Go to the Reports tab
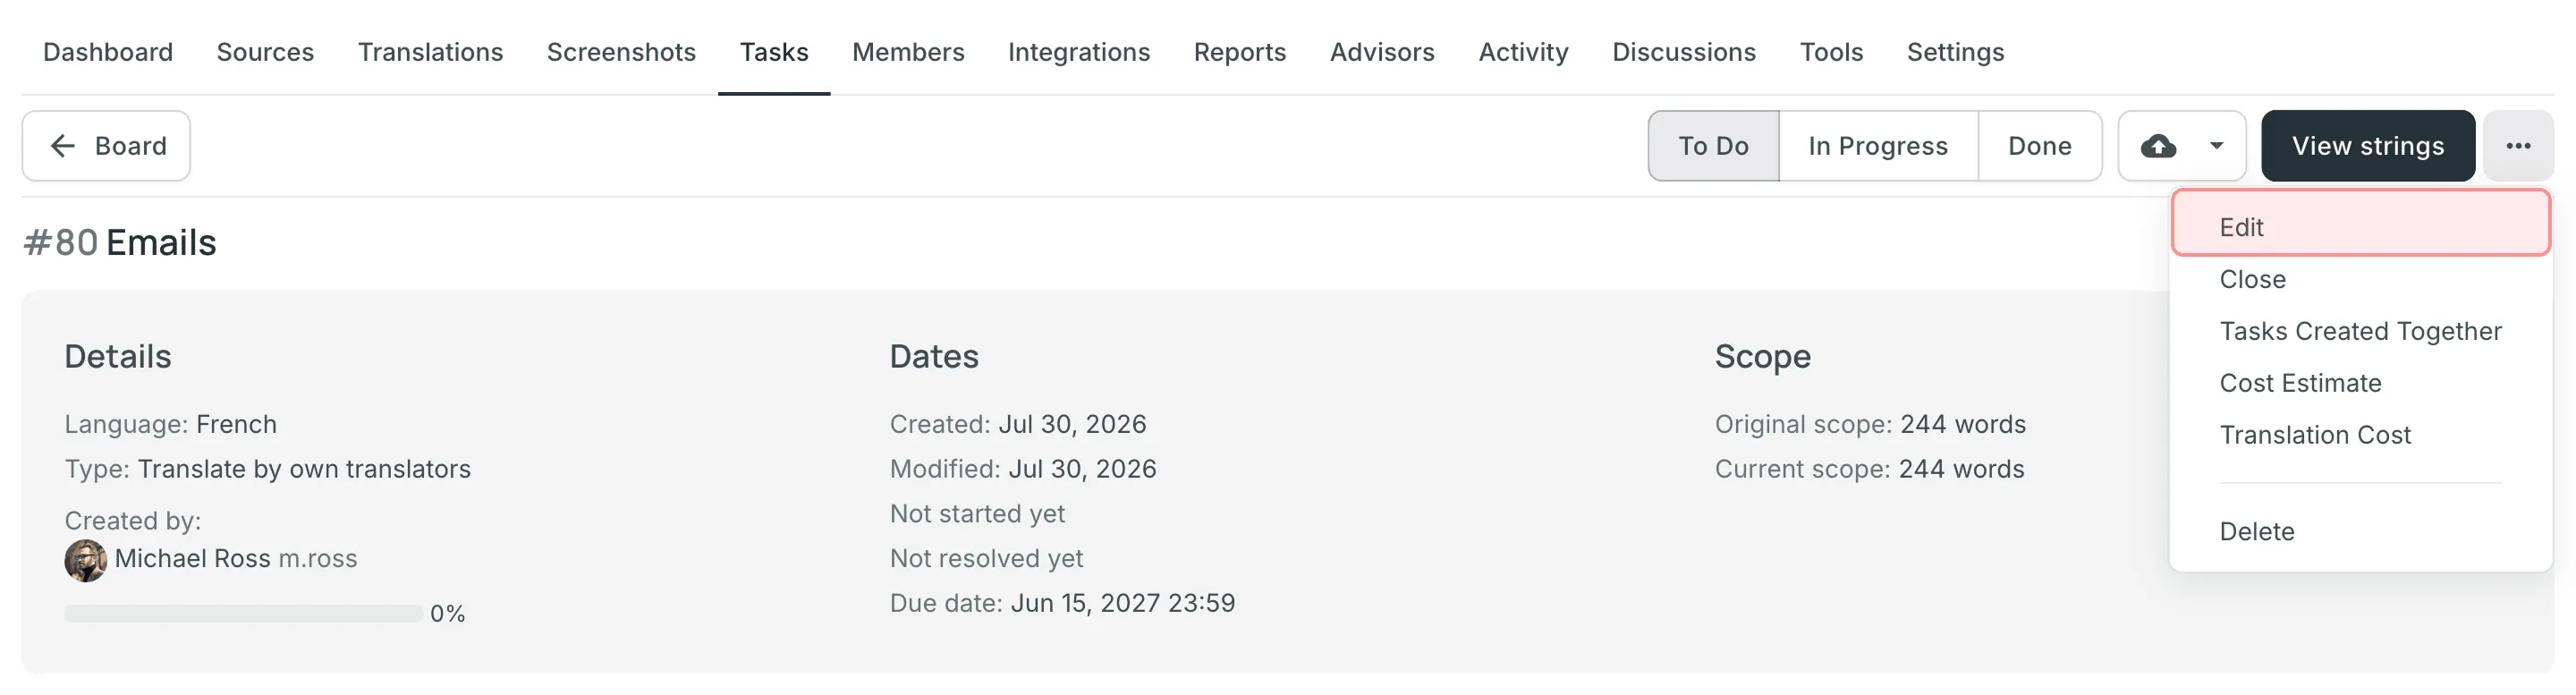Image resolution: width=2576 pixels, height=695 pixels. coord(1239,52)
